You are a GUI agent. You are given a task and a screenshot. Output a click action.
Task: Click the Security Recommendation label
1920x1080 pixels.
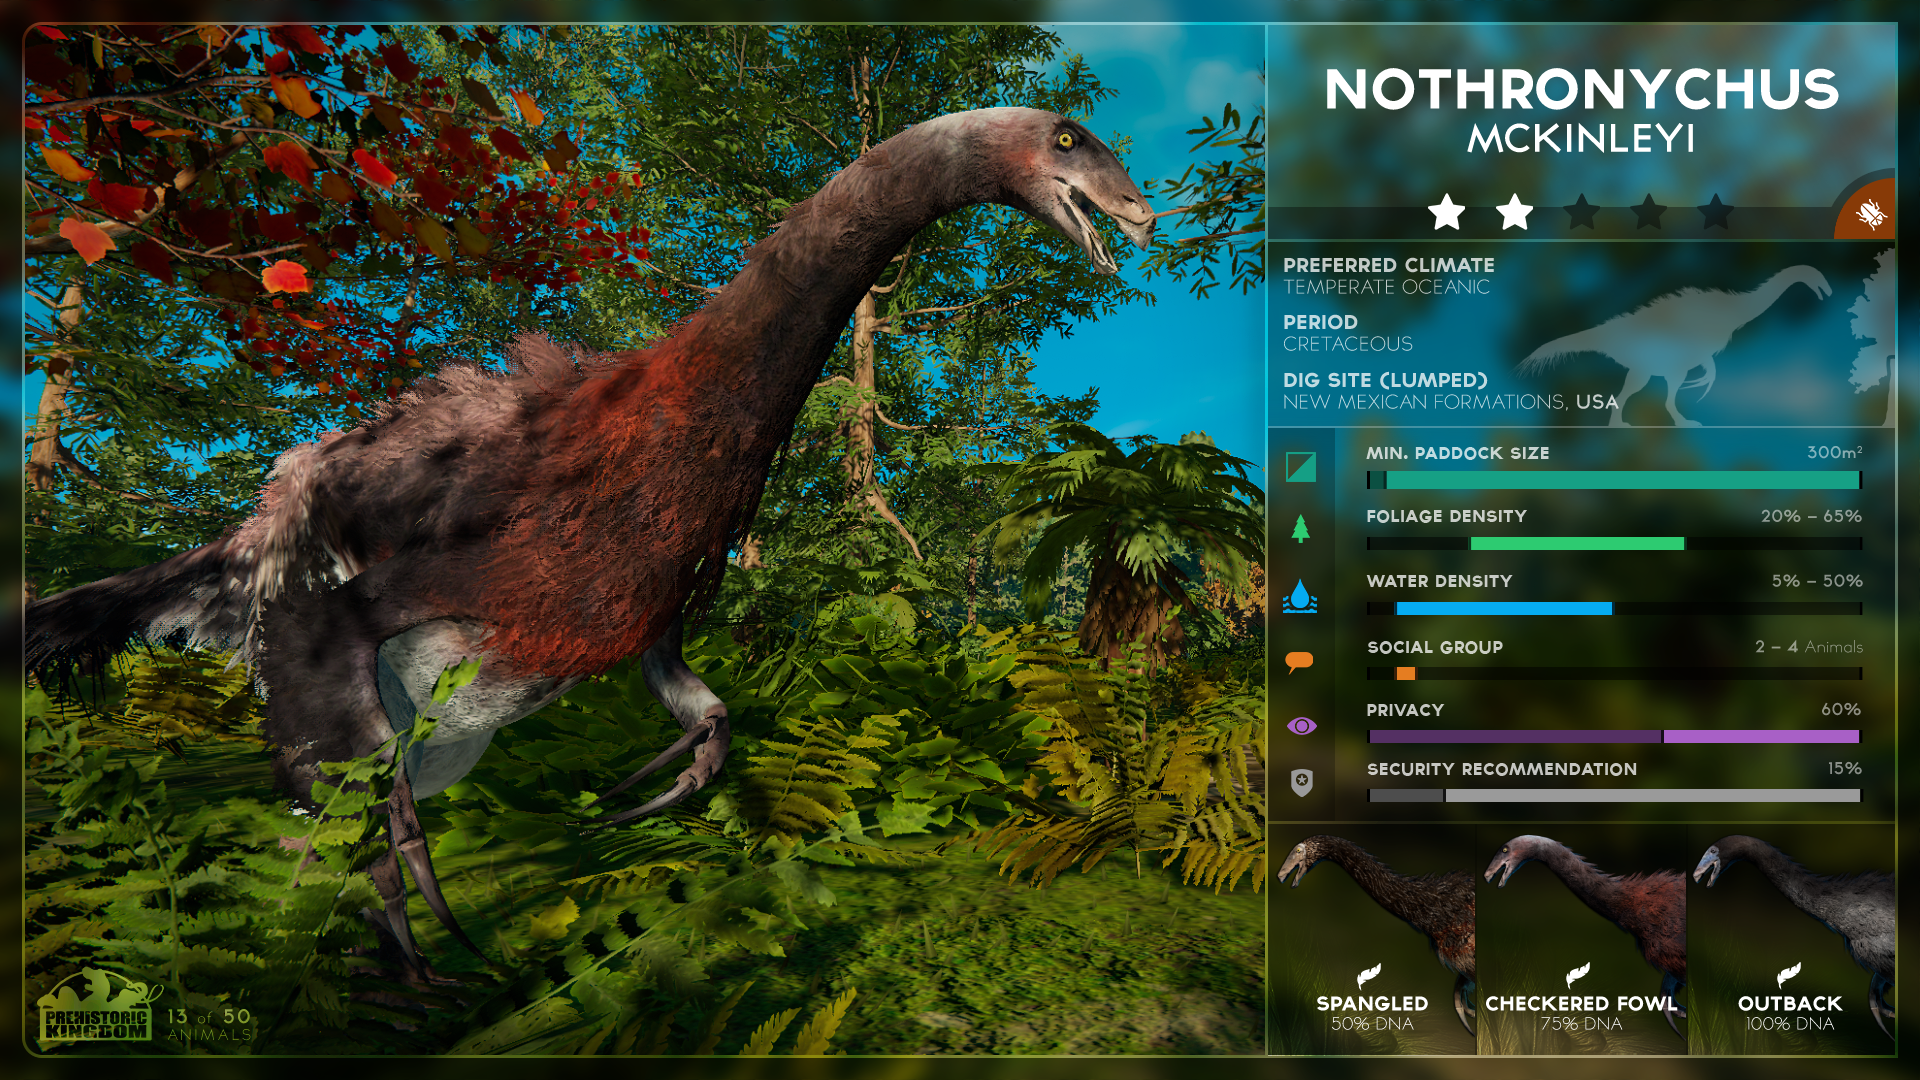[x=1502, y=769]
